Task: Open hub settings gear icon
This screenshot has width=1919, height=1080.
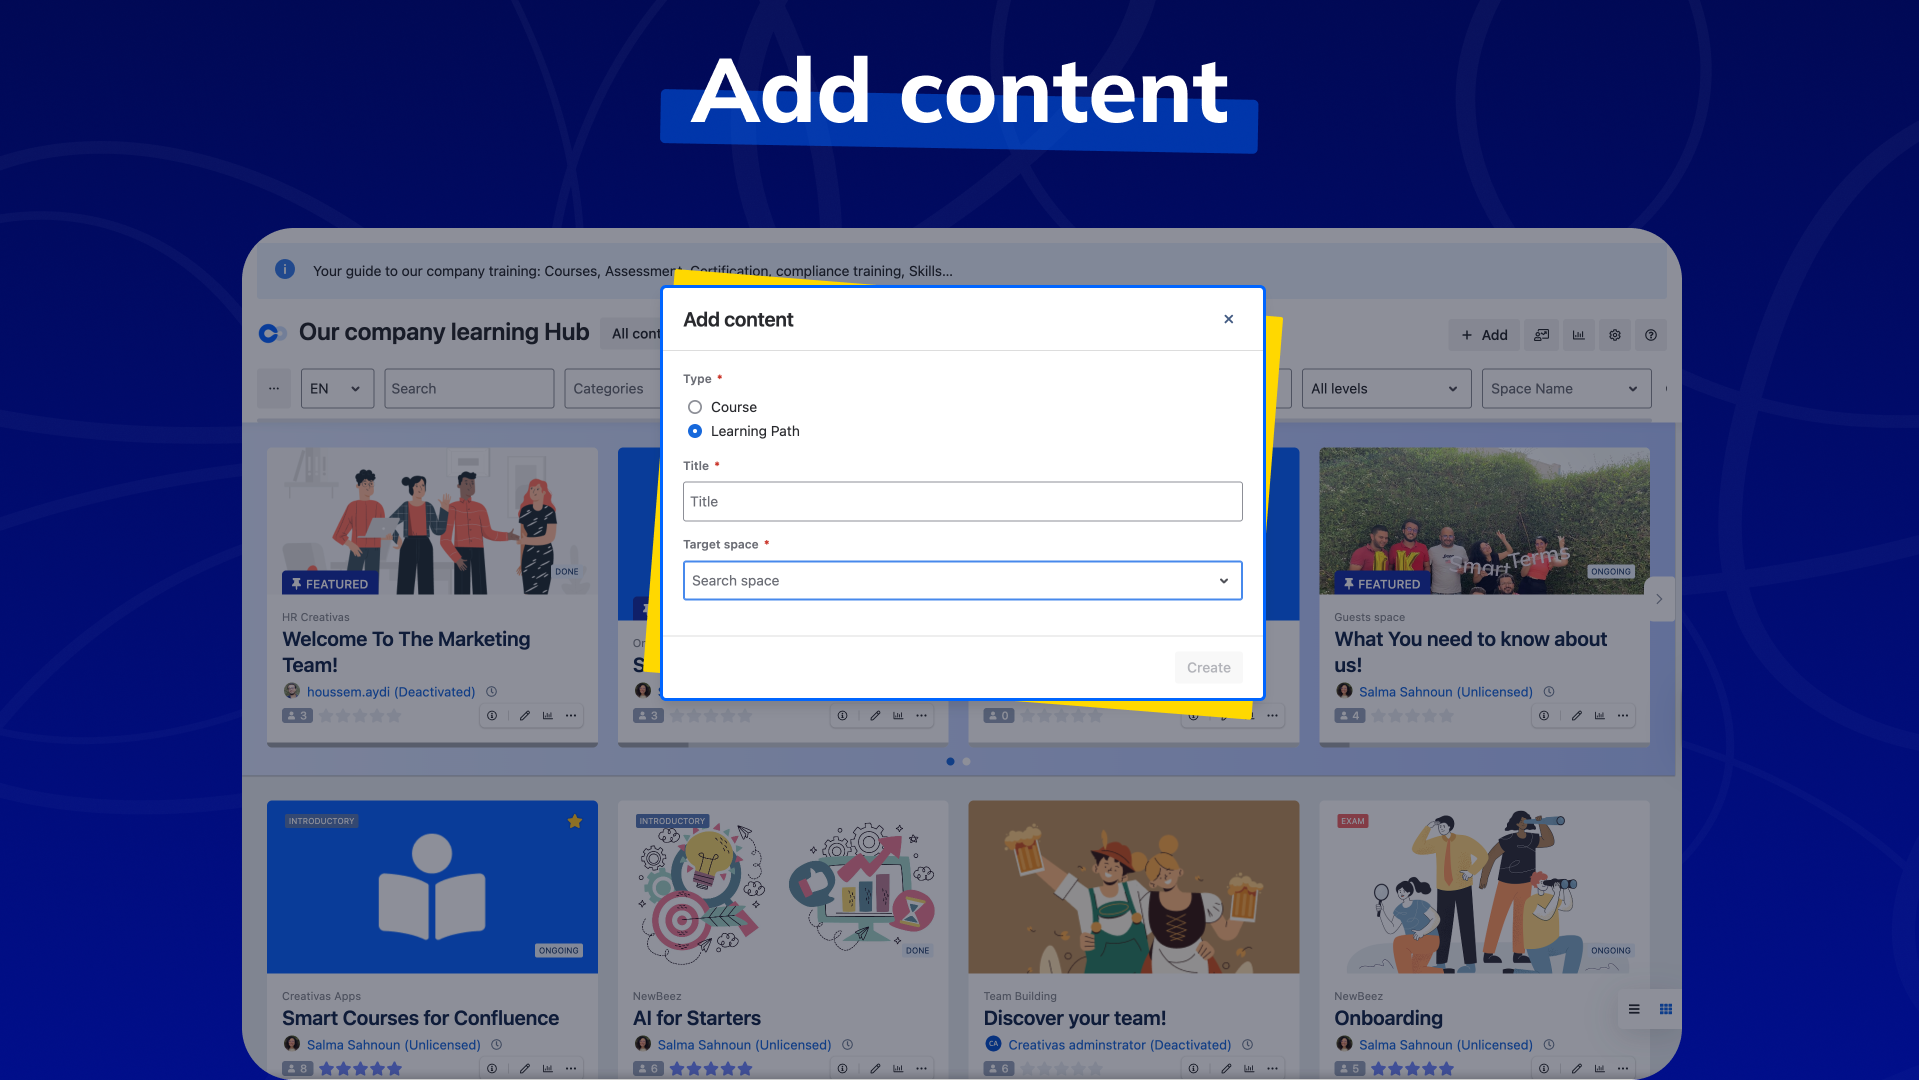Action: pyautogui.click(x=1614, y=335)
